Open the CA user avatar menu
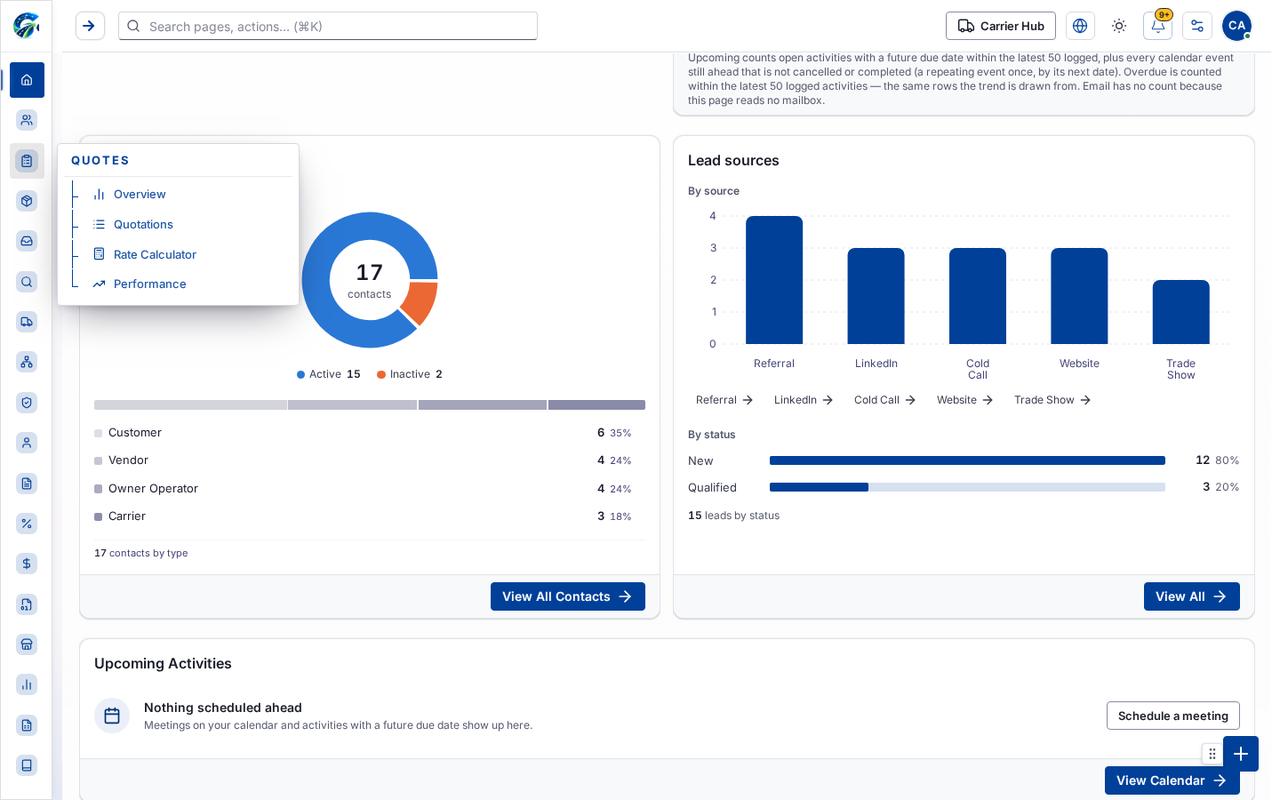 [1237, 26]
